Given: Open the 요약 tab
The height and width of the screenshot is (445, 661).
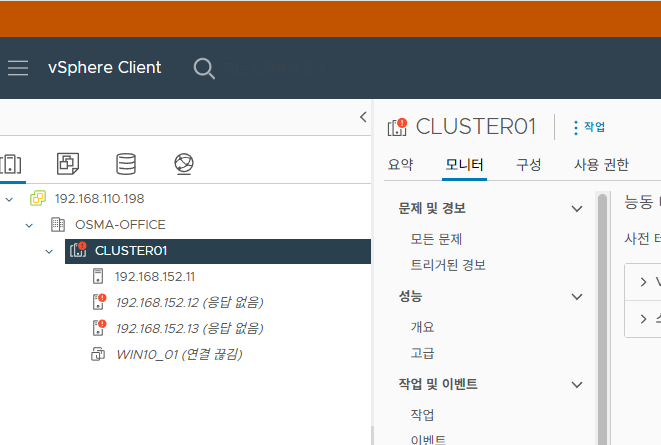Looking at the screenshot, I should [x=400, y=164].
